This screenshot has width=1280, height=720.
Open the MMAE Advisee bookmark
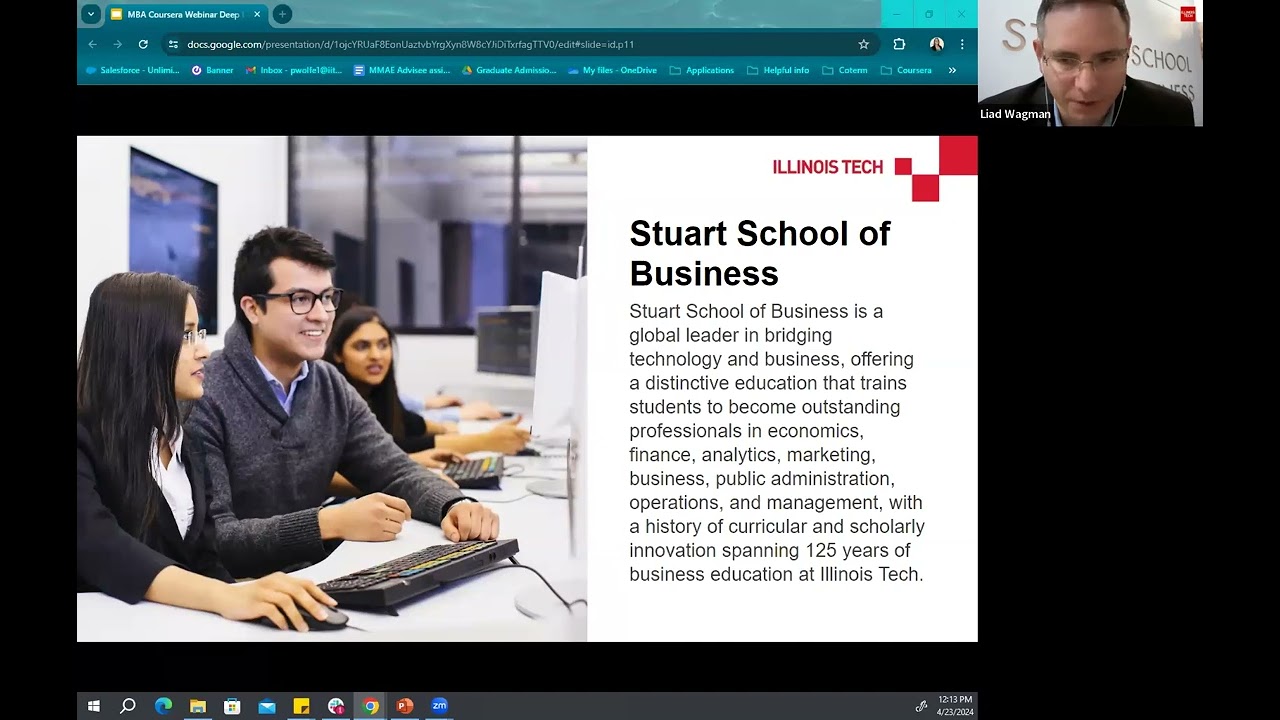click(402, 70)
